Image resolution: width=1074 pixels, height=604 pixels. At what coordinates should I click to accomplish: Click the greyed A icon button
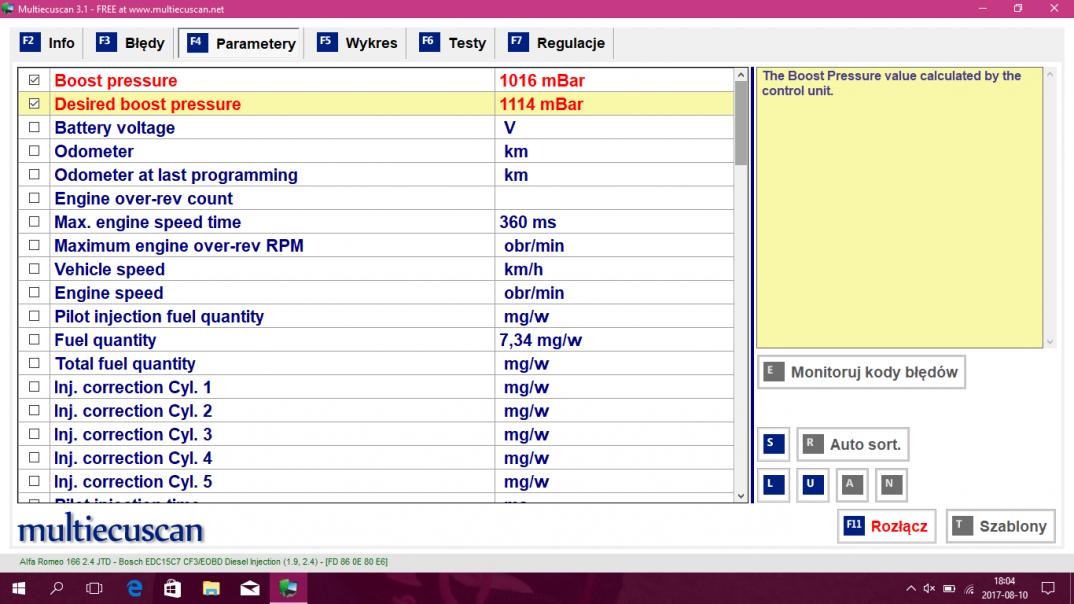(850, 485)
